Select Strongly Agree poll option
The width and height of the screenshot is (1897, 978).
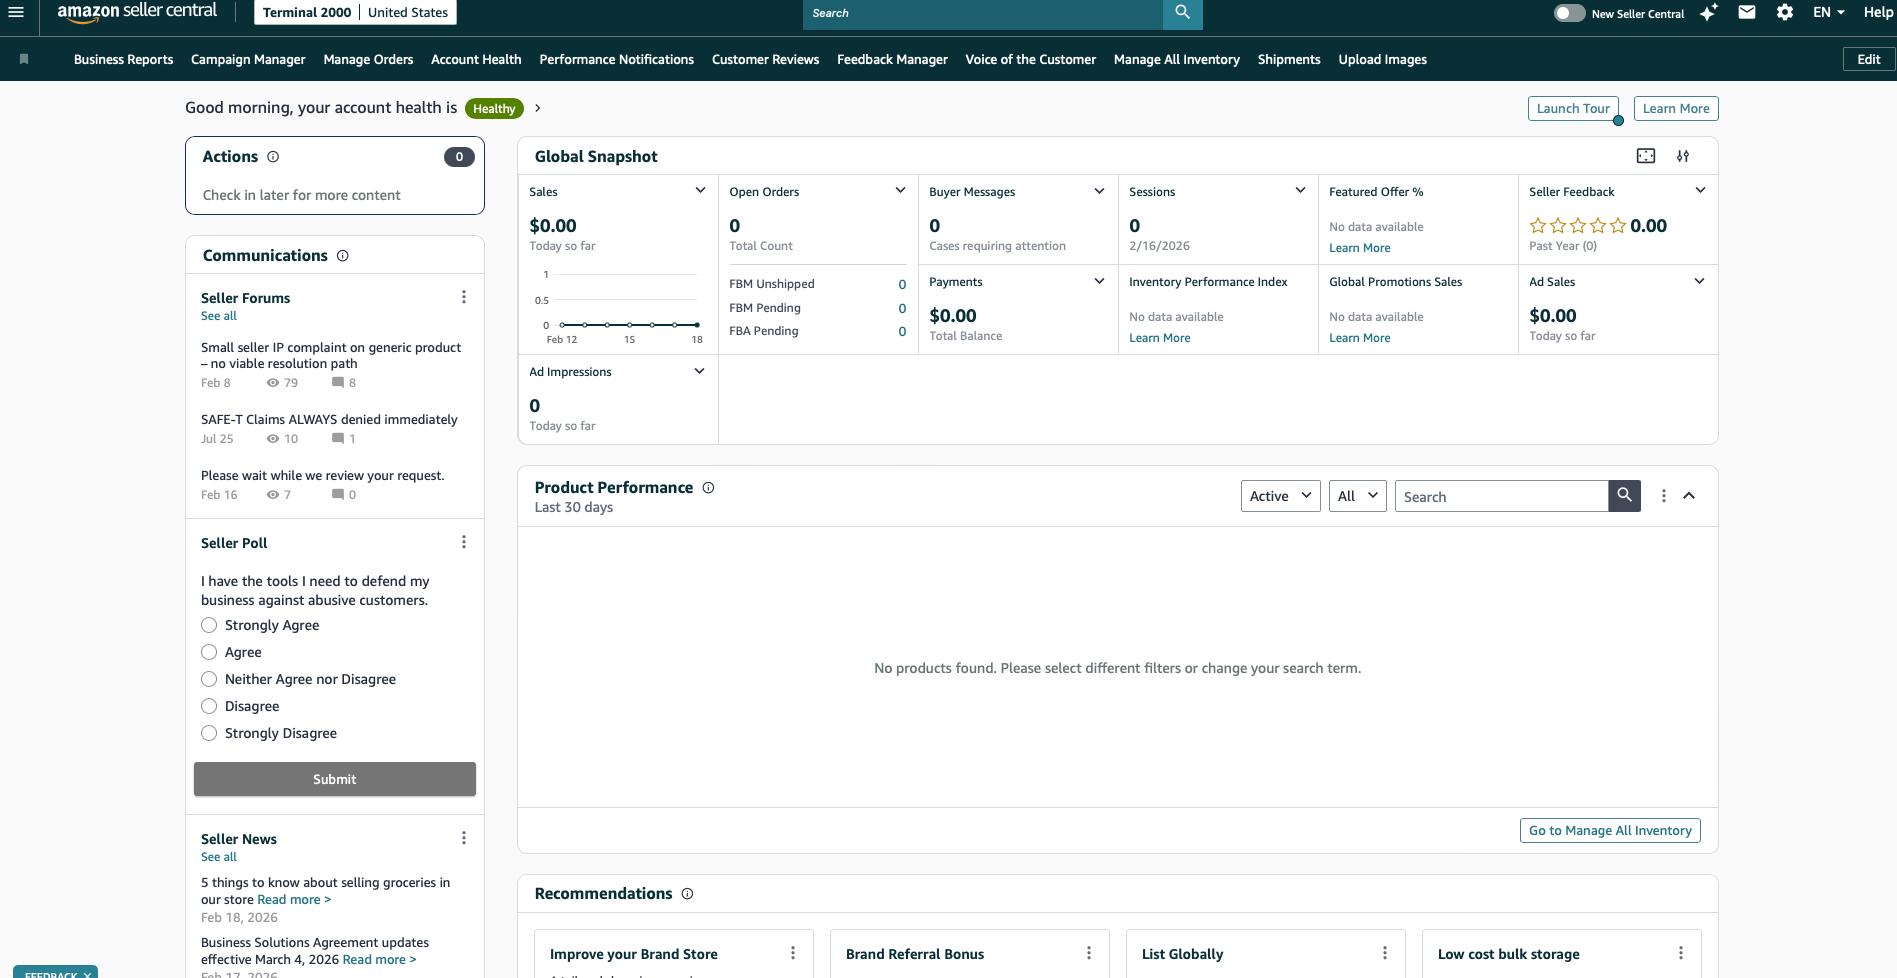(x=209, y=625)
